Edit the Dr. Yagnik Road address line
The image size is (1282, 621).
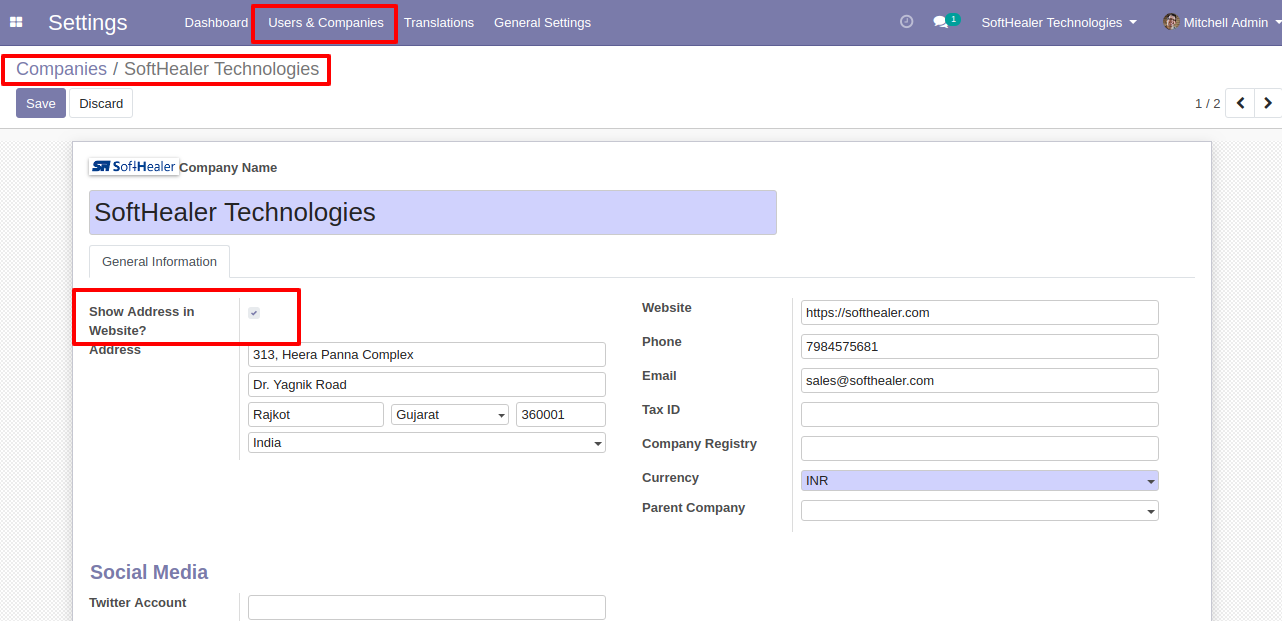click(427, 384)
